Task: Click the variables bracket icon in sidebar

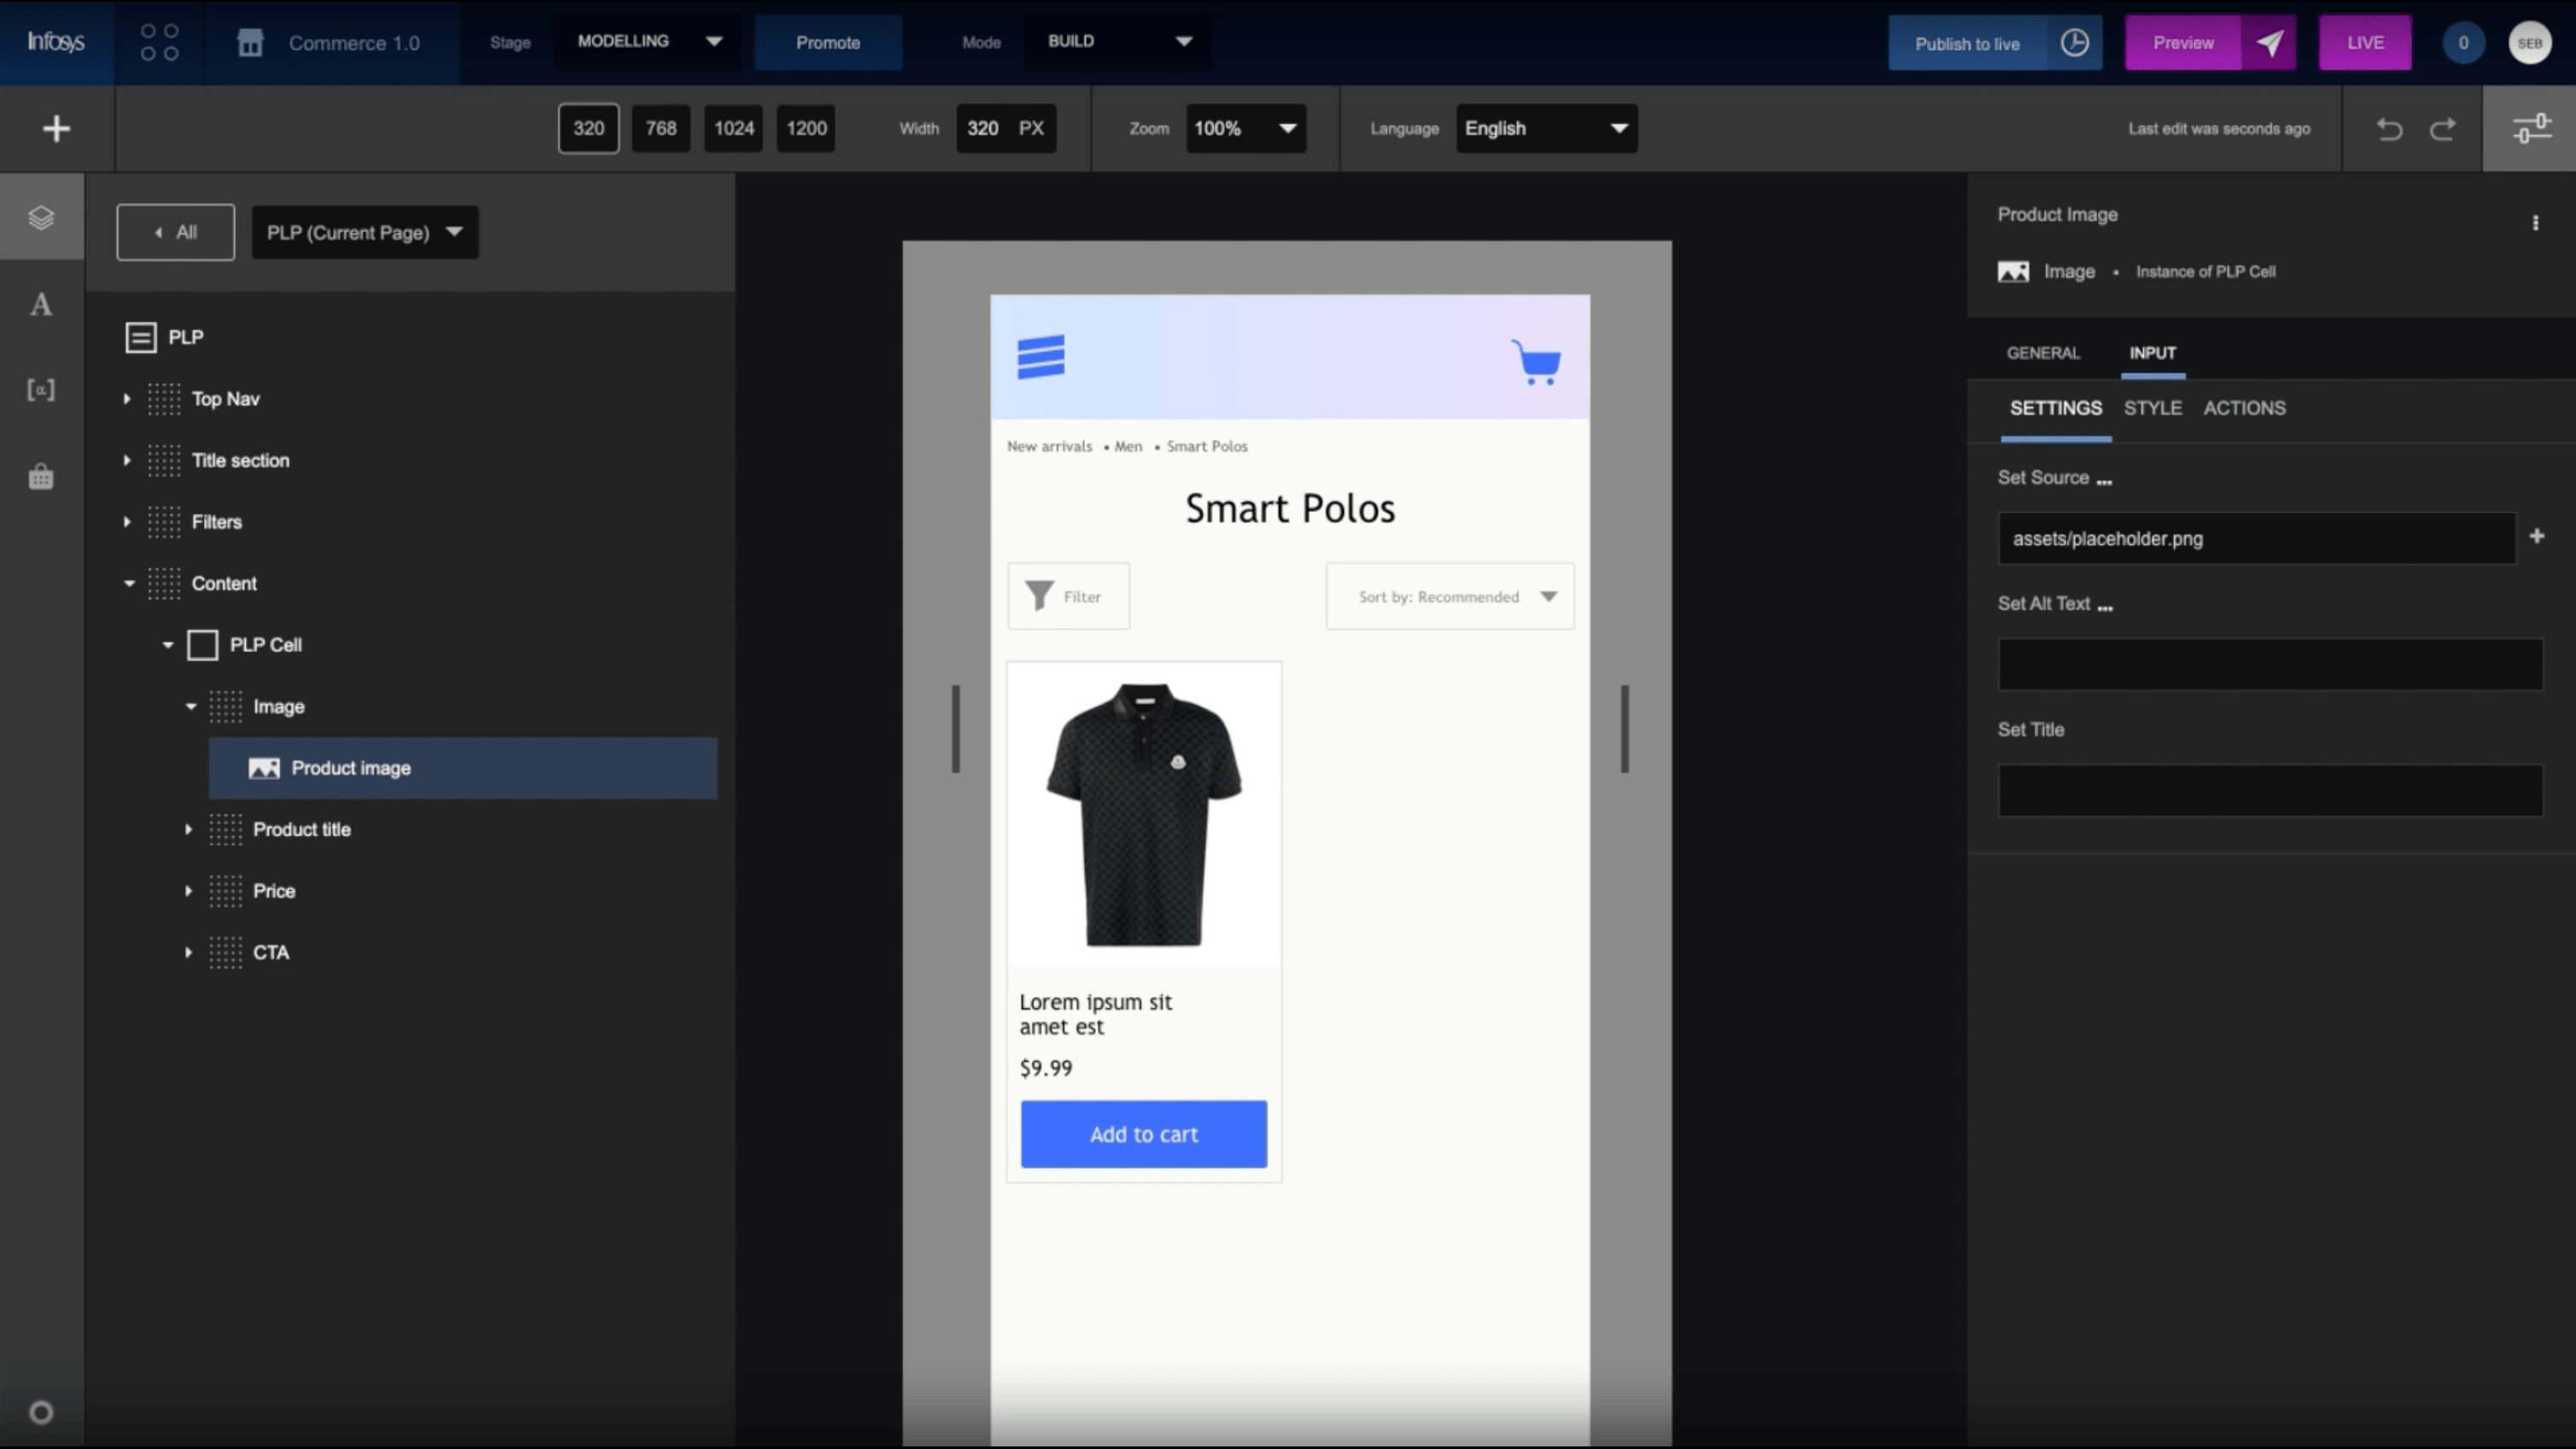Action: pyautogui.click(x=41, y=390)
